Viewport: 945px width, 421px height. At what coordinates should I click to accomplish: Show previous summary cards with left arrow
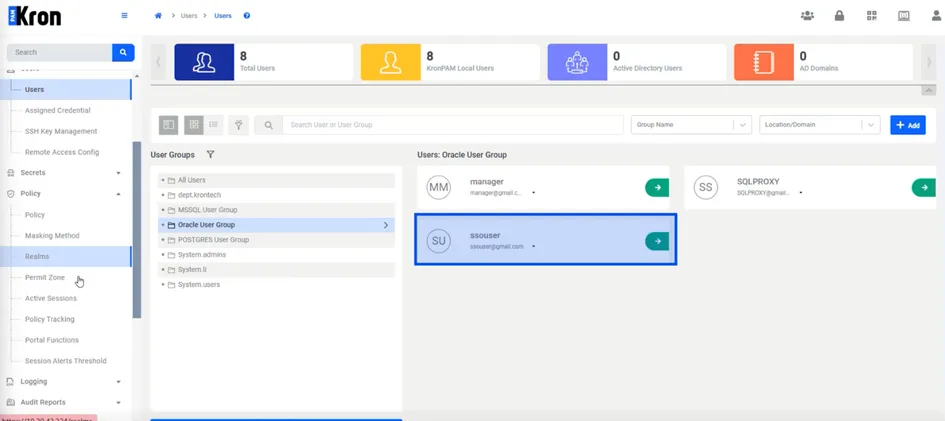158,62
